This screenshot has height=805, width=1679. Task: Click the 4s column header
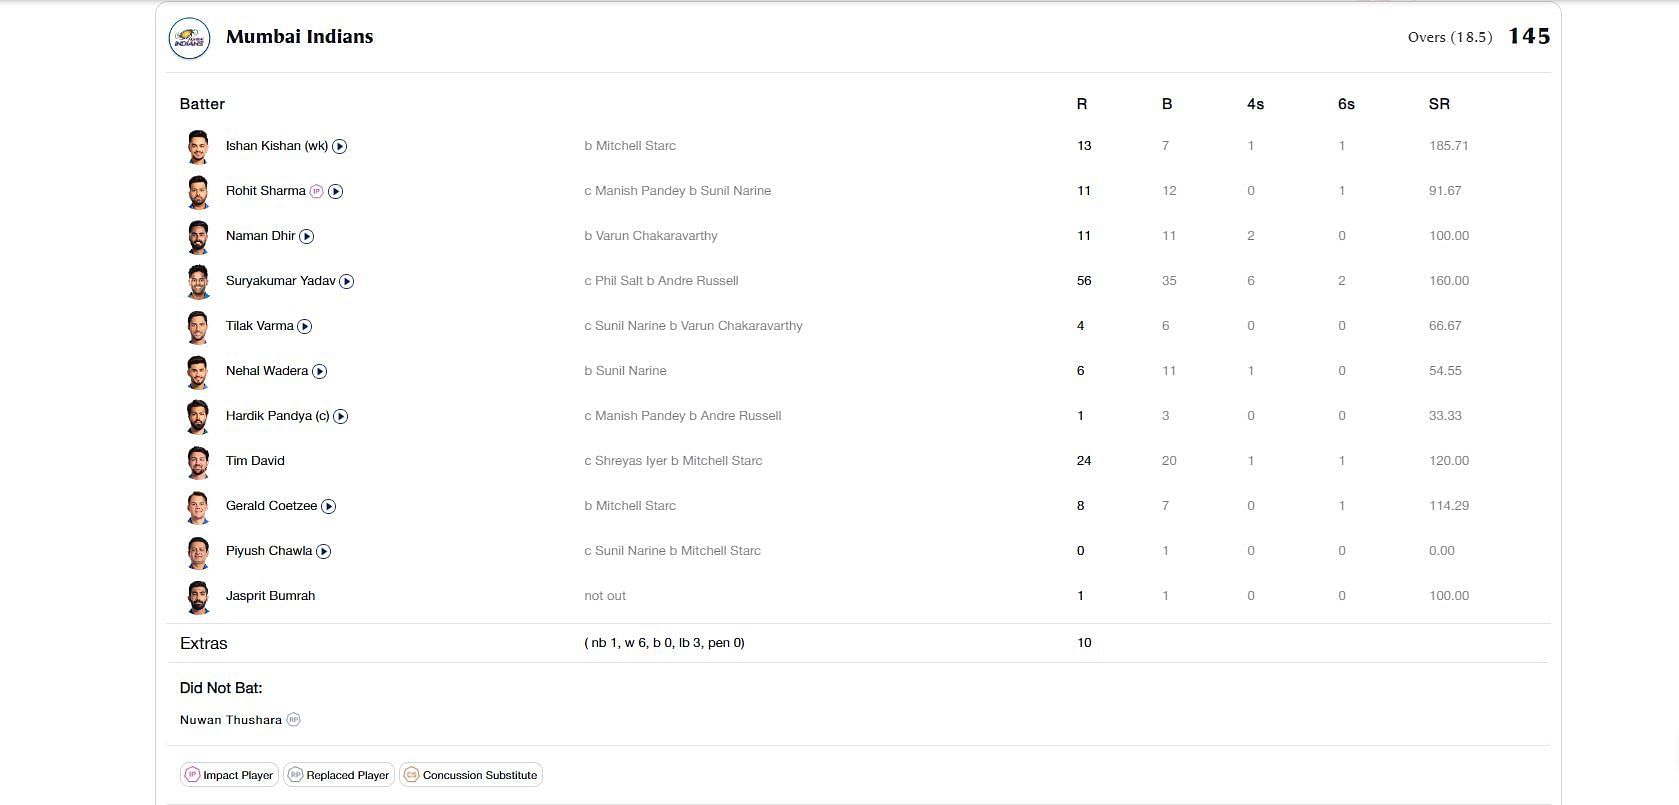[1255, 104]
